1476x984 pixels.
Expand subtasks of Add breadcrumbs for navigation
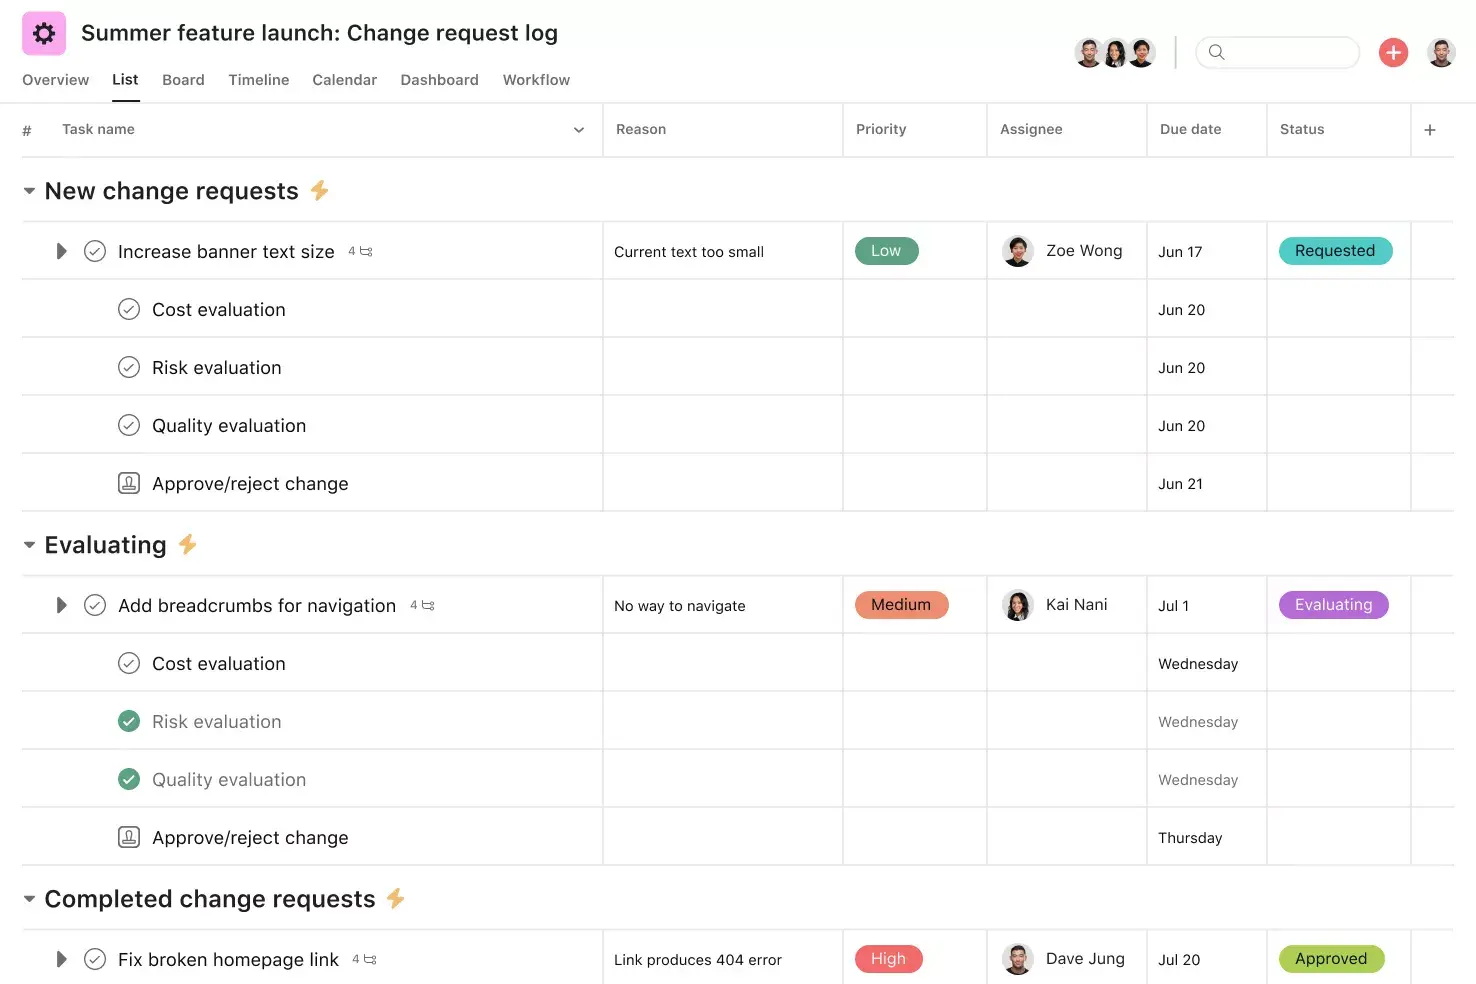pos(61,604)
